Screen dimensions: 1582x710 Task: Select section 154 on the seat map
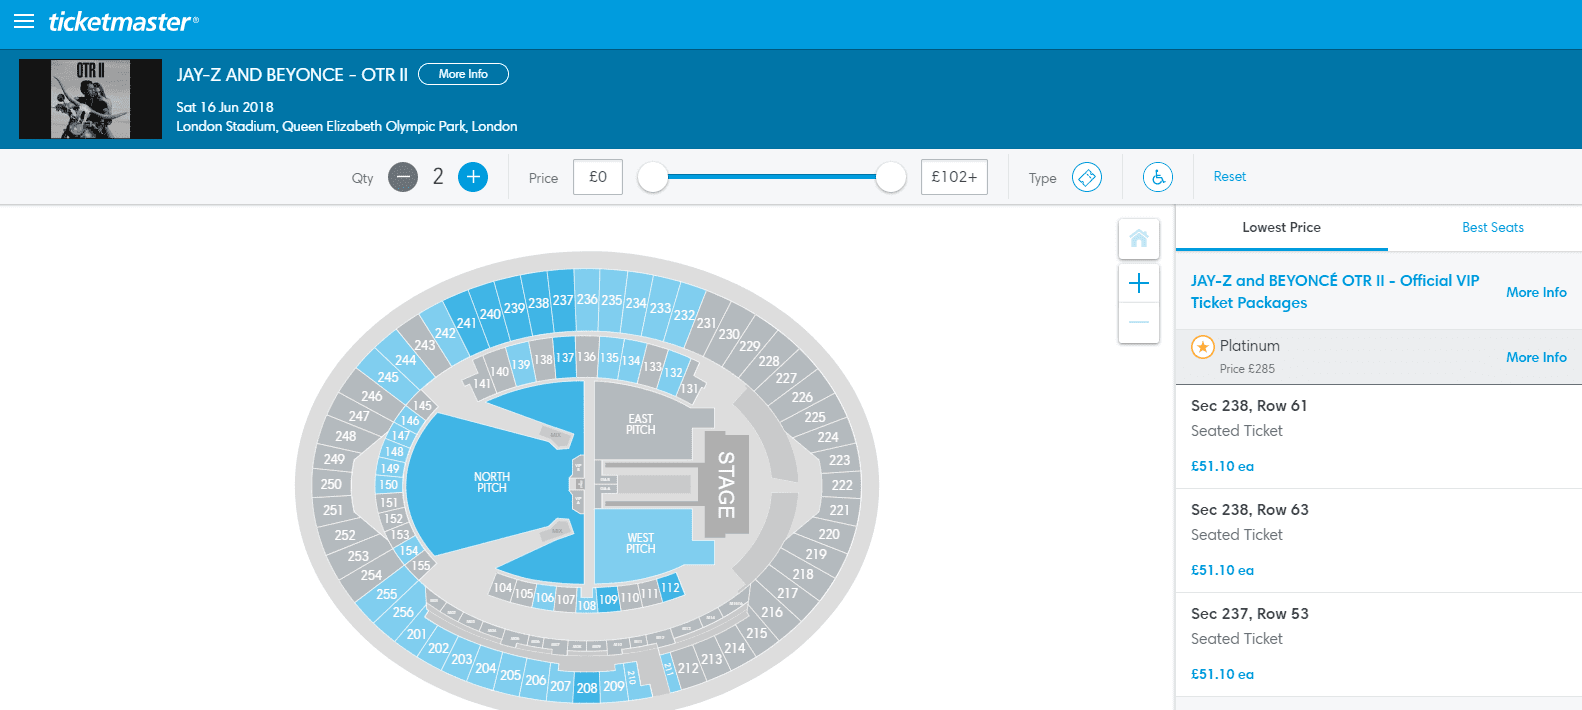pyautogui.click(x=409, y=550)
